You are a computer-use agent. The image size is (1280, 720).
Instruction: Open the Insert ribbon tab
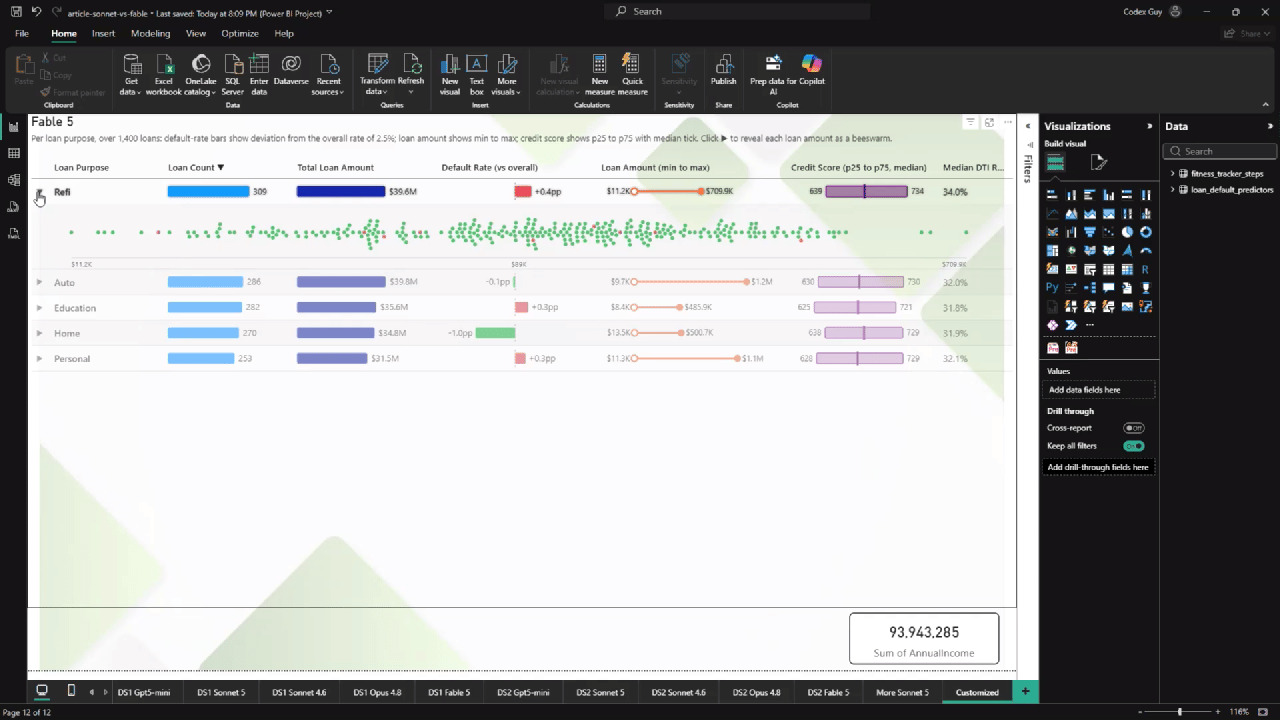103,33
